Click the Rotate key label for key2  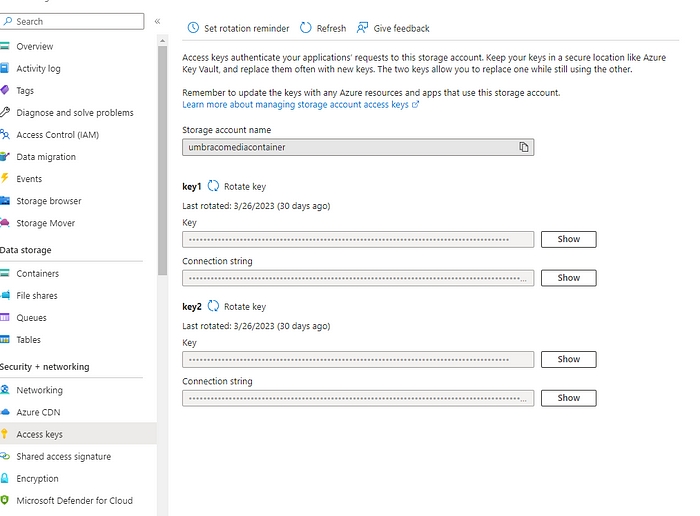click(x=245, y=307)
